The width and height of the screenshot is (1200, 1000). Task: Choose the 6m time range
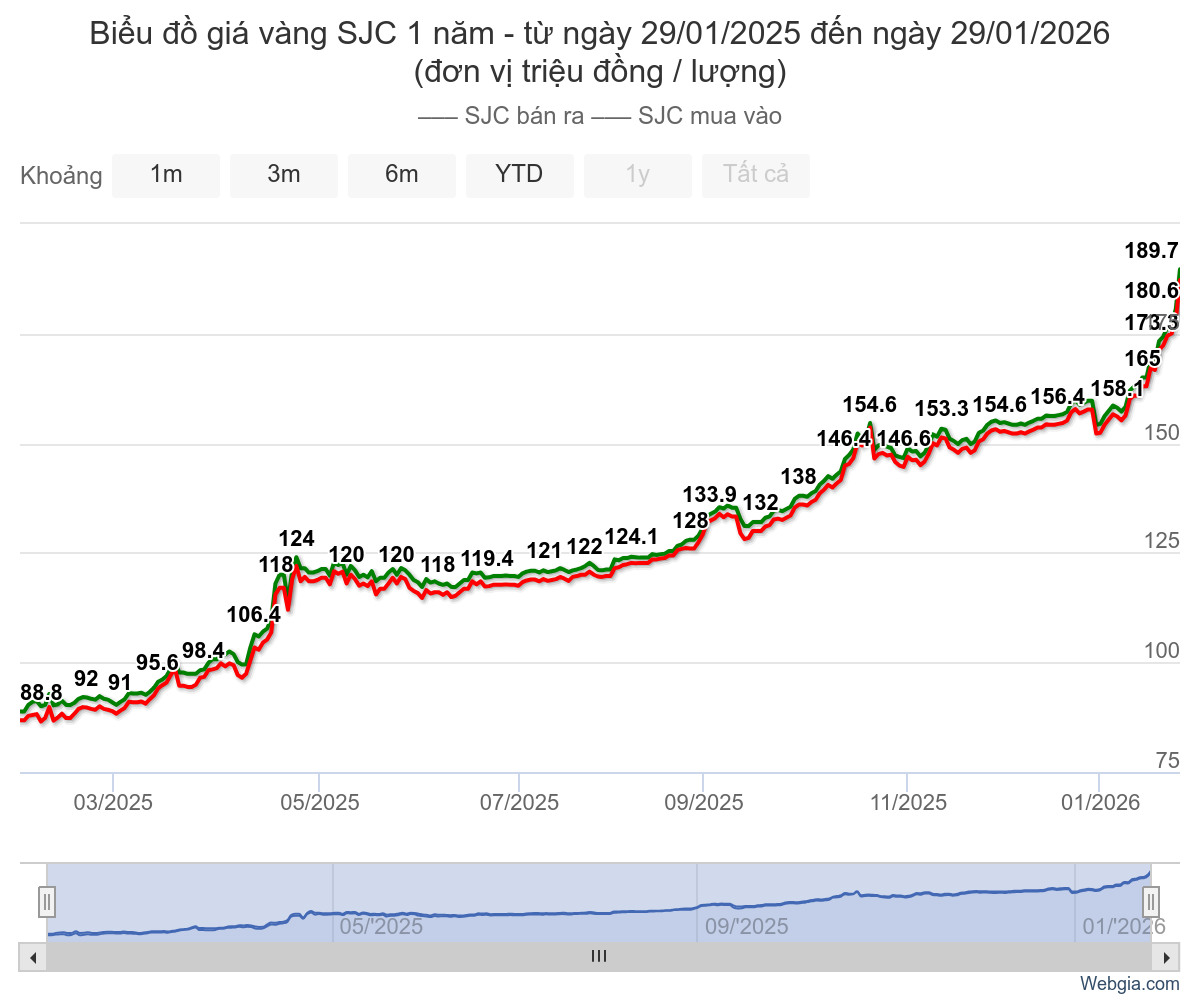(x=402, y=175)
